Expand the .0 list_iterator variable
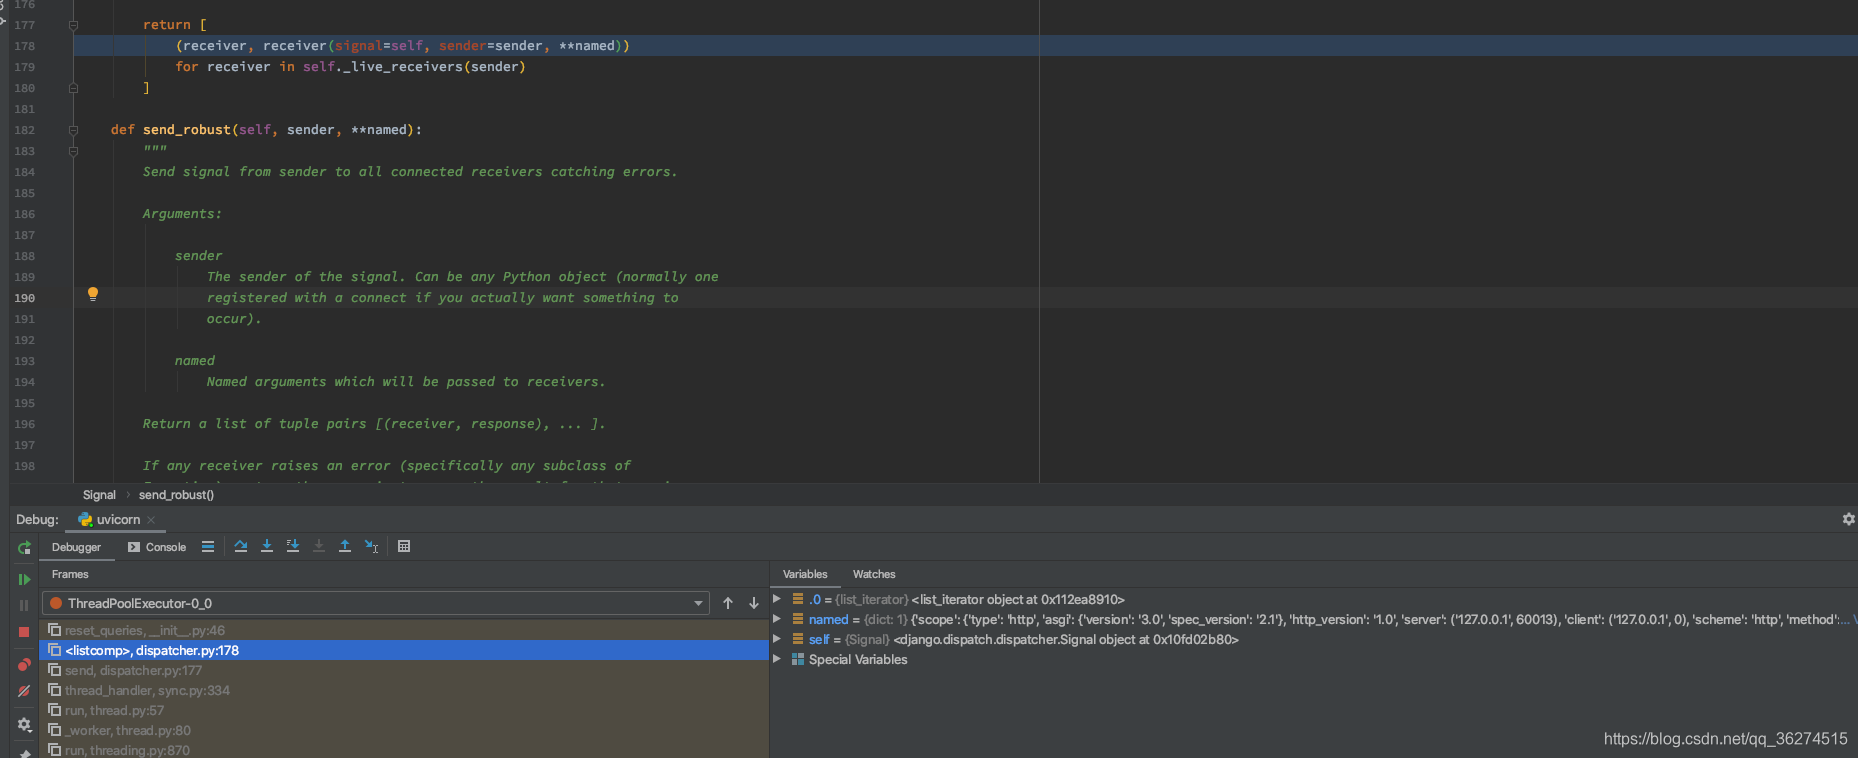1858x758 pixels. point(777,599)
